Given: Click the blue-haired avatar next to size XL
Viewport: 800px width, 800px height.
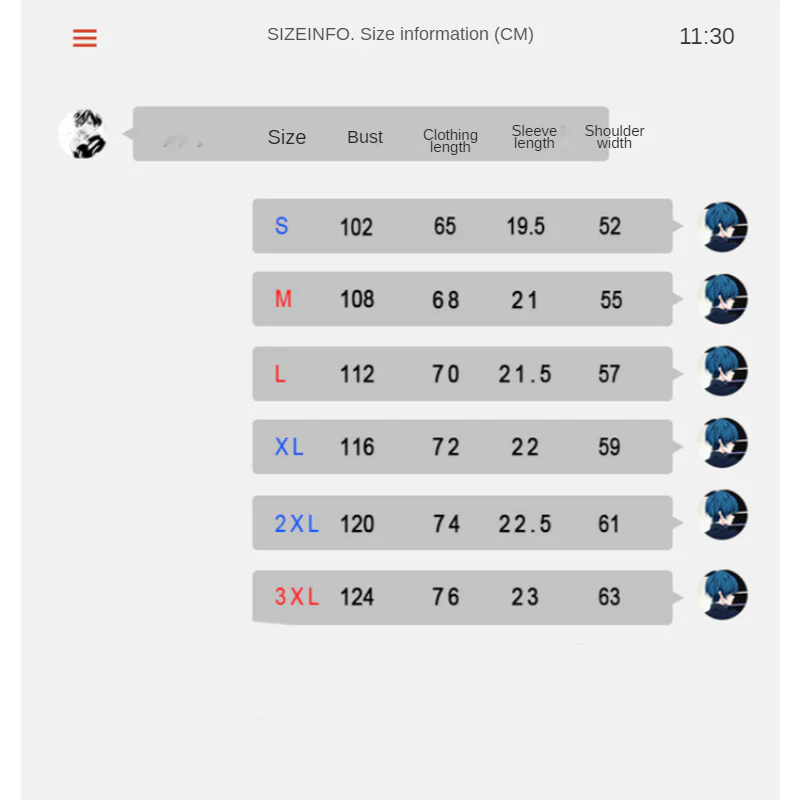Looking at the screenshot, I should pos(723,443).
